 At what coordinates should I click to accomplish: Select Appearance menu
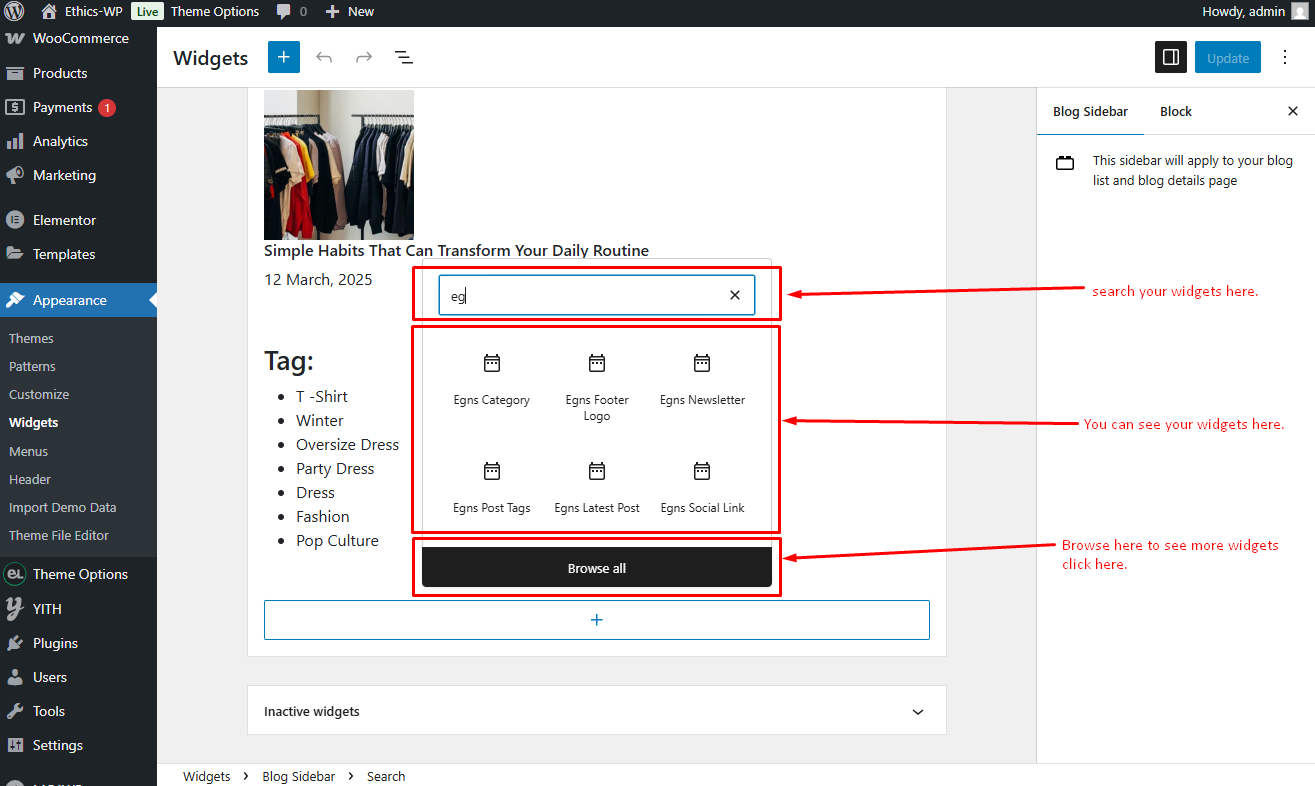(x=78, y=300)
